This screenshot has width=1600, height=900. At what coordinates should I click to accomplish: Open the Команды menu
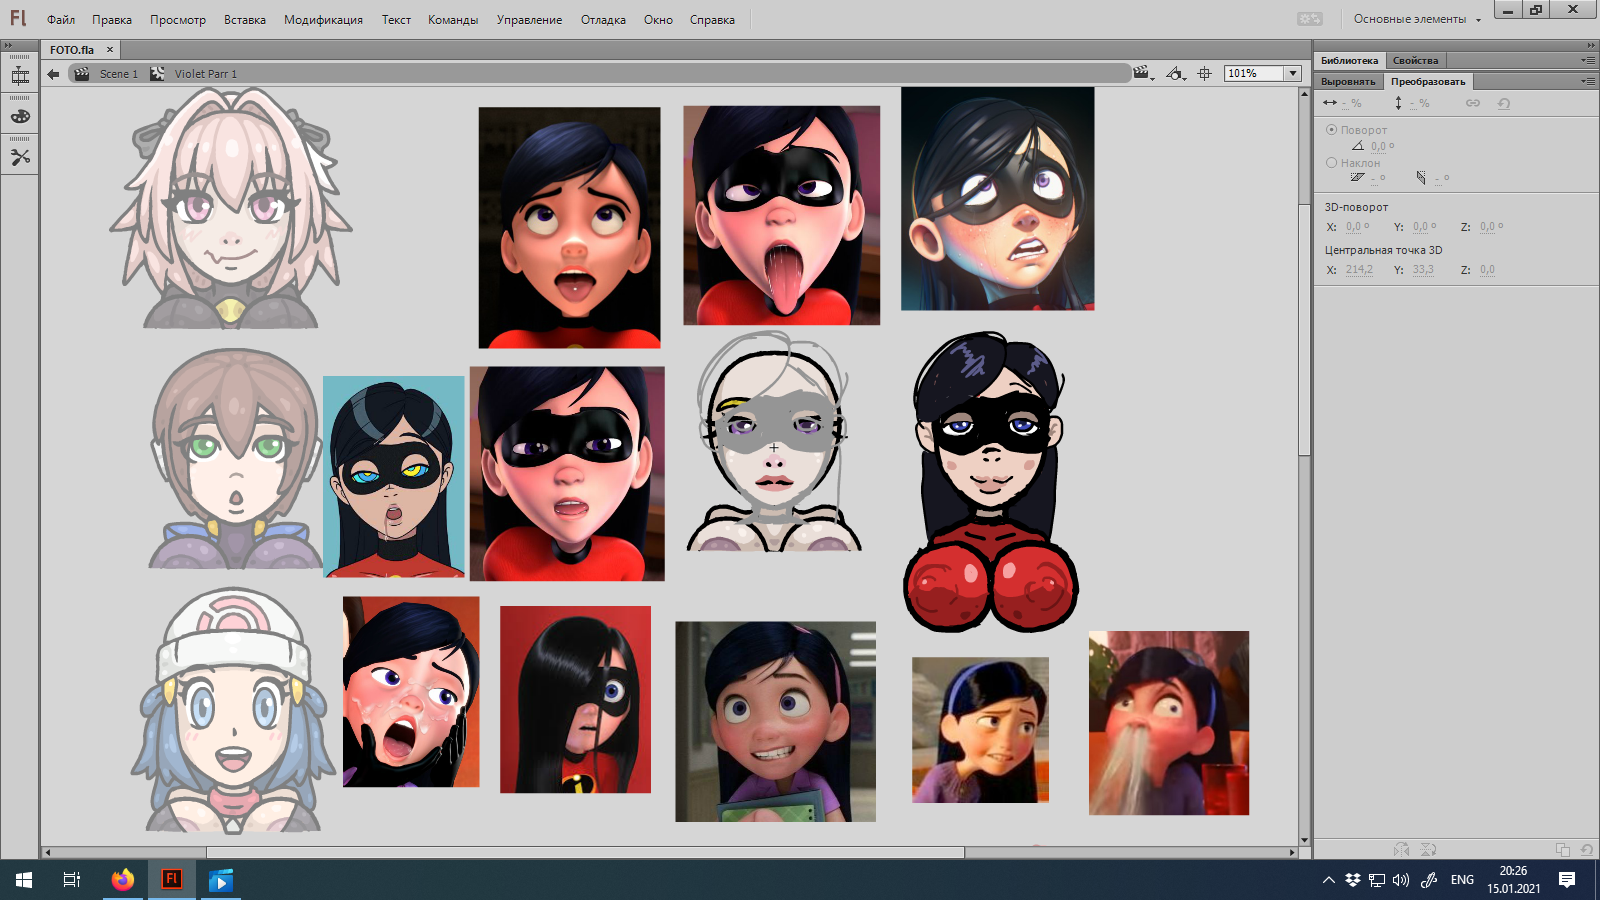(453, 20)
